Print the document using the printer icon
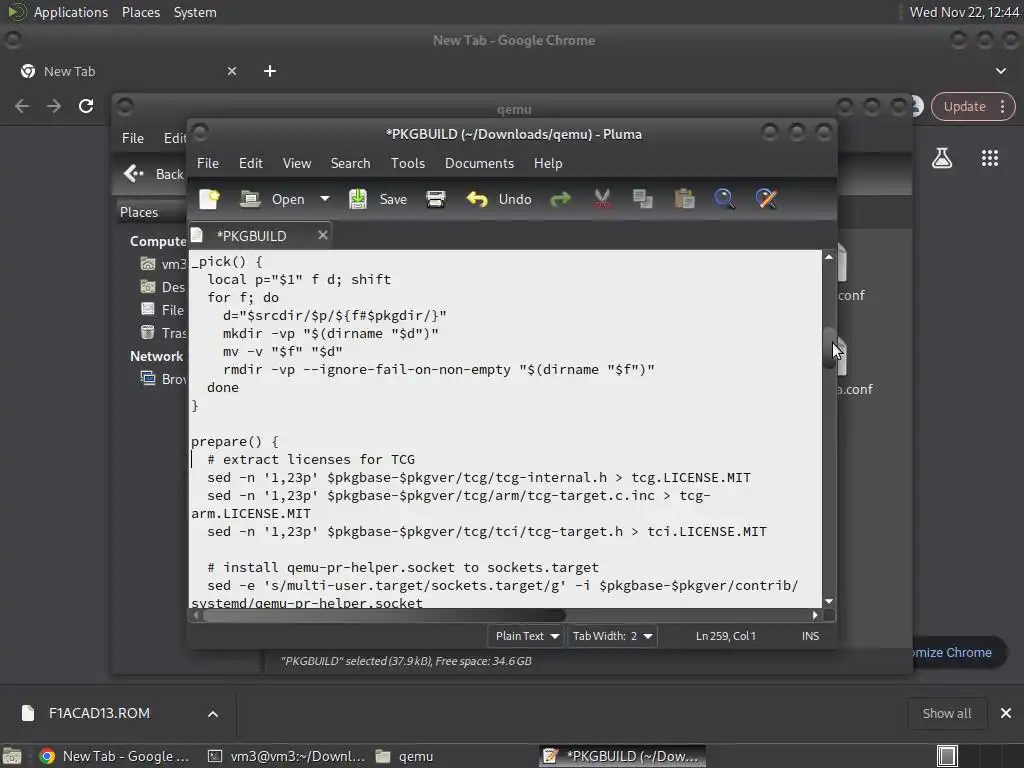 point(436,199)
